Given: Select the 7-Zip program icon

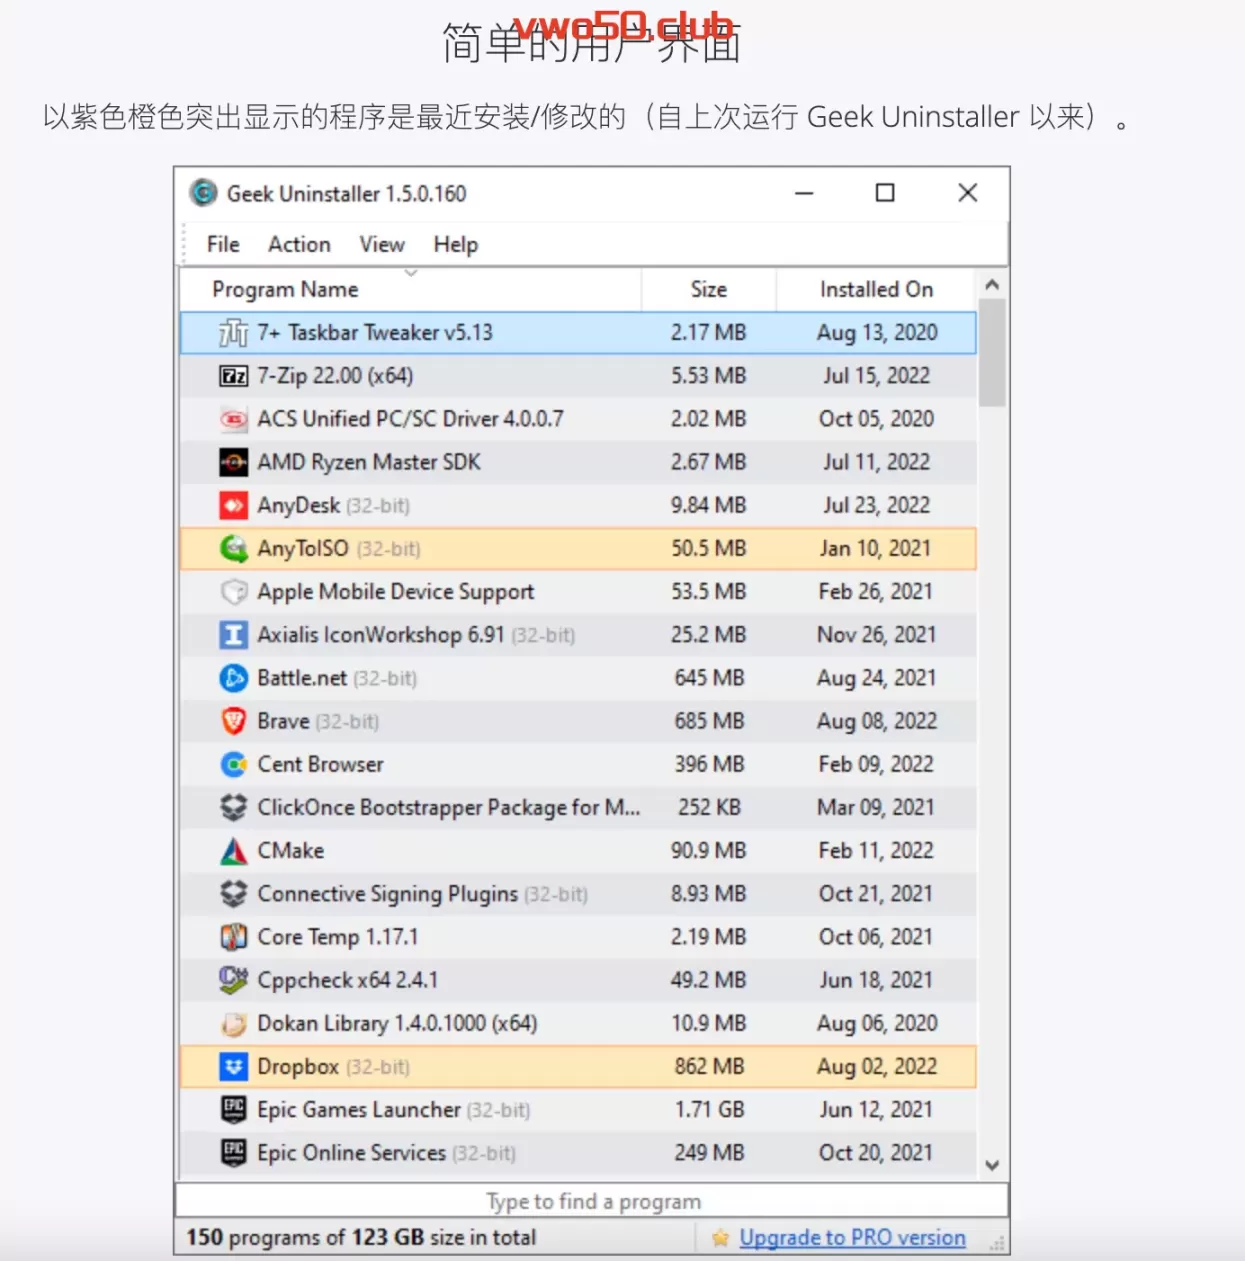Looking at the screenshot, I should pyautogui.click(x=233, y=376).
